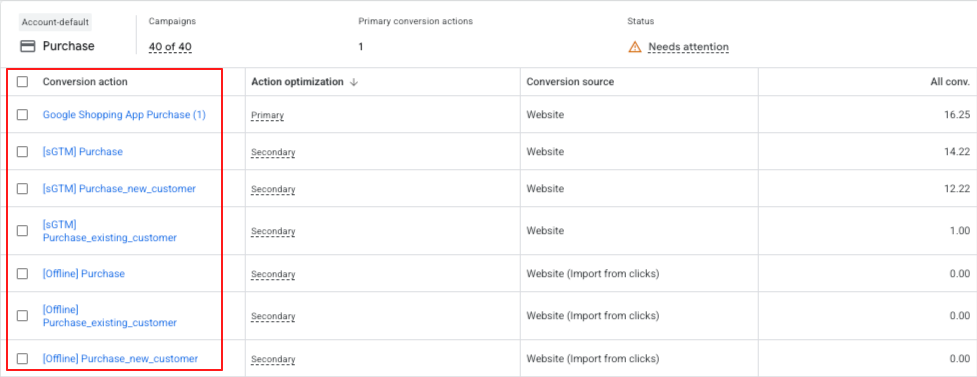Click the Conversion source column header

[x=570, y=82]
